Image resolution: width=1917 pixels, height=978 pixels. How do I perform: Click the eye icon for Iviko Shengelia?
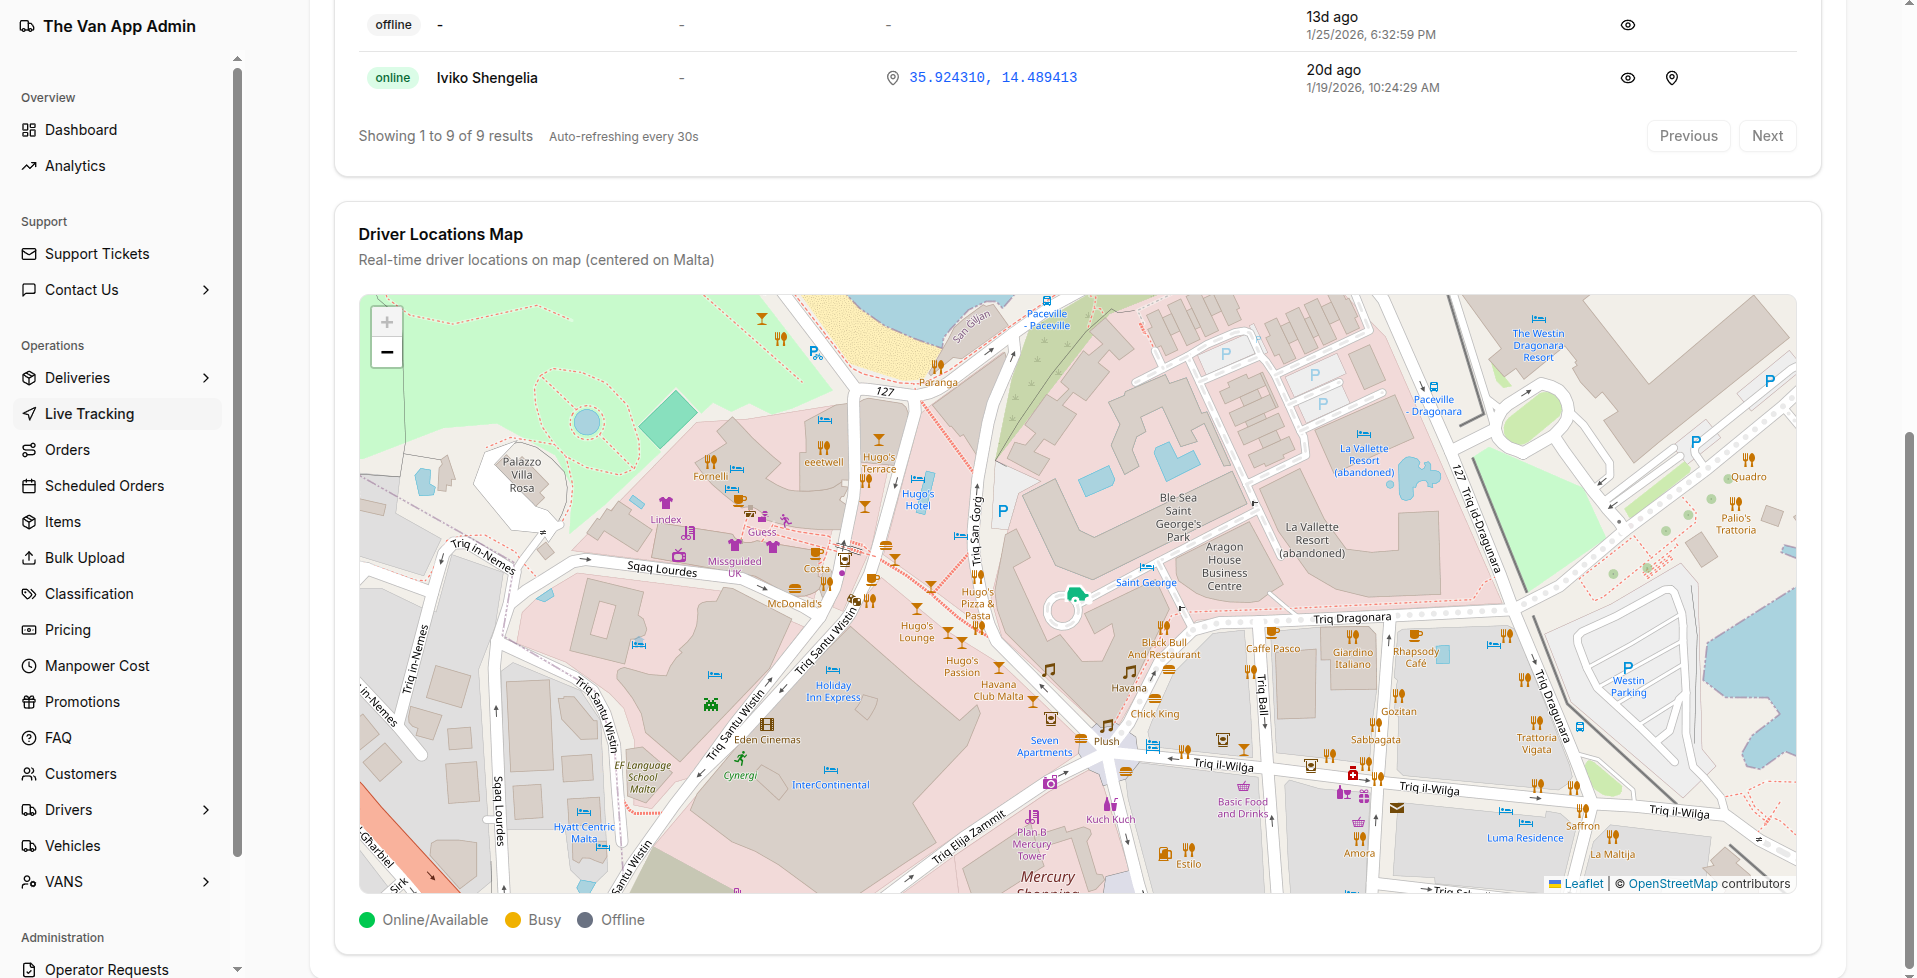[x=1627, y=78]
